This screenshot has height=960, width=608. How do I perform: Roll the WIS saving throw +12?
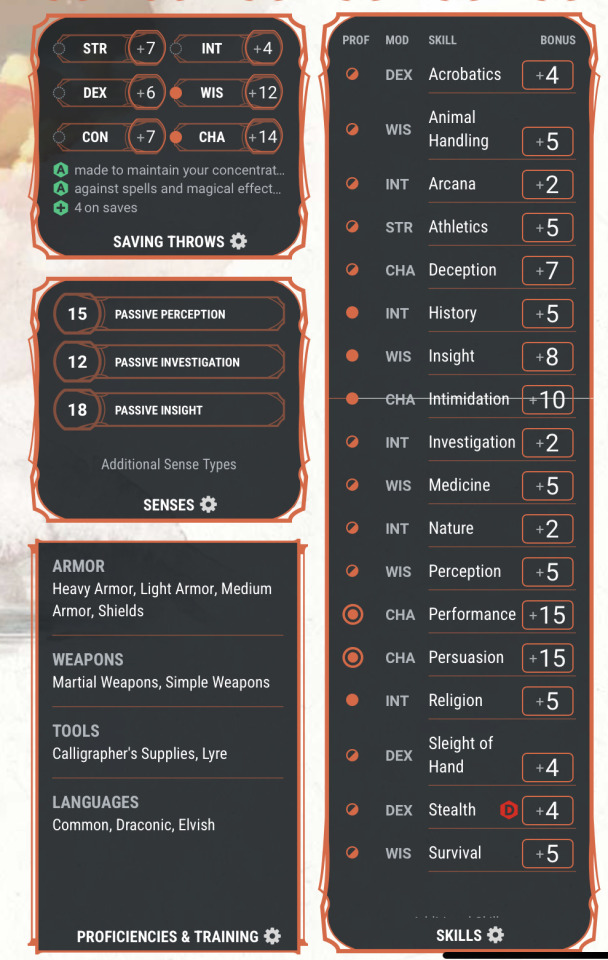click(263, 93)
